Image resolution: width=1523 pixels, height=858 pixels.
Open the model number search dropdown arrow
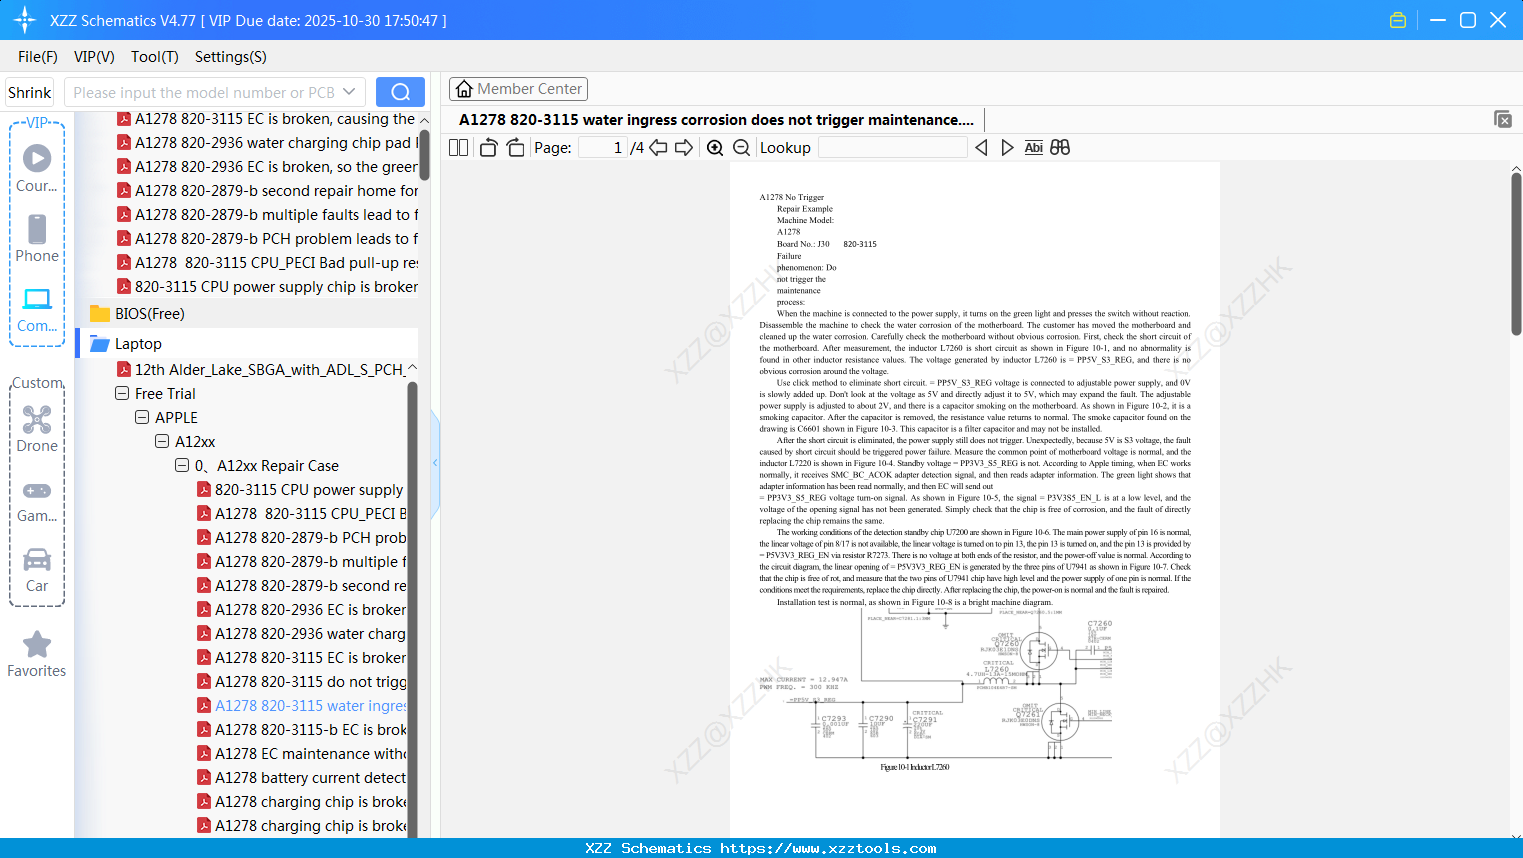(x=349, y=92)
